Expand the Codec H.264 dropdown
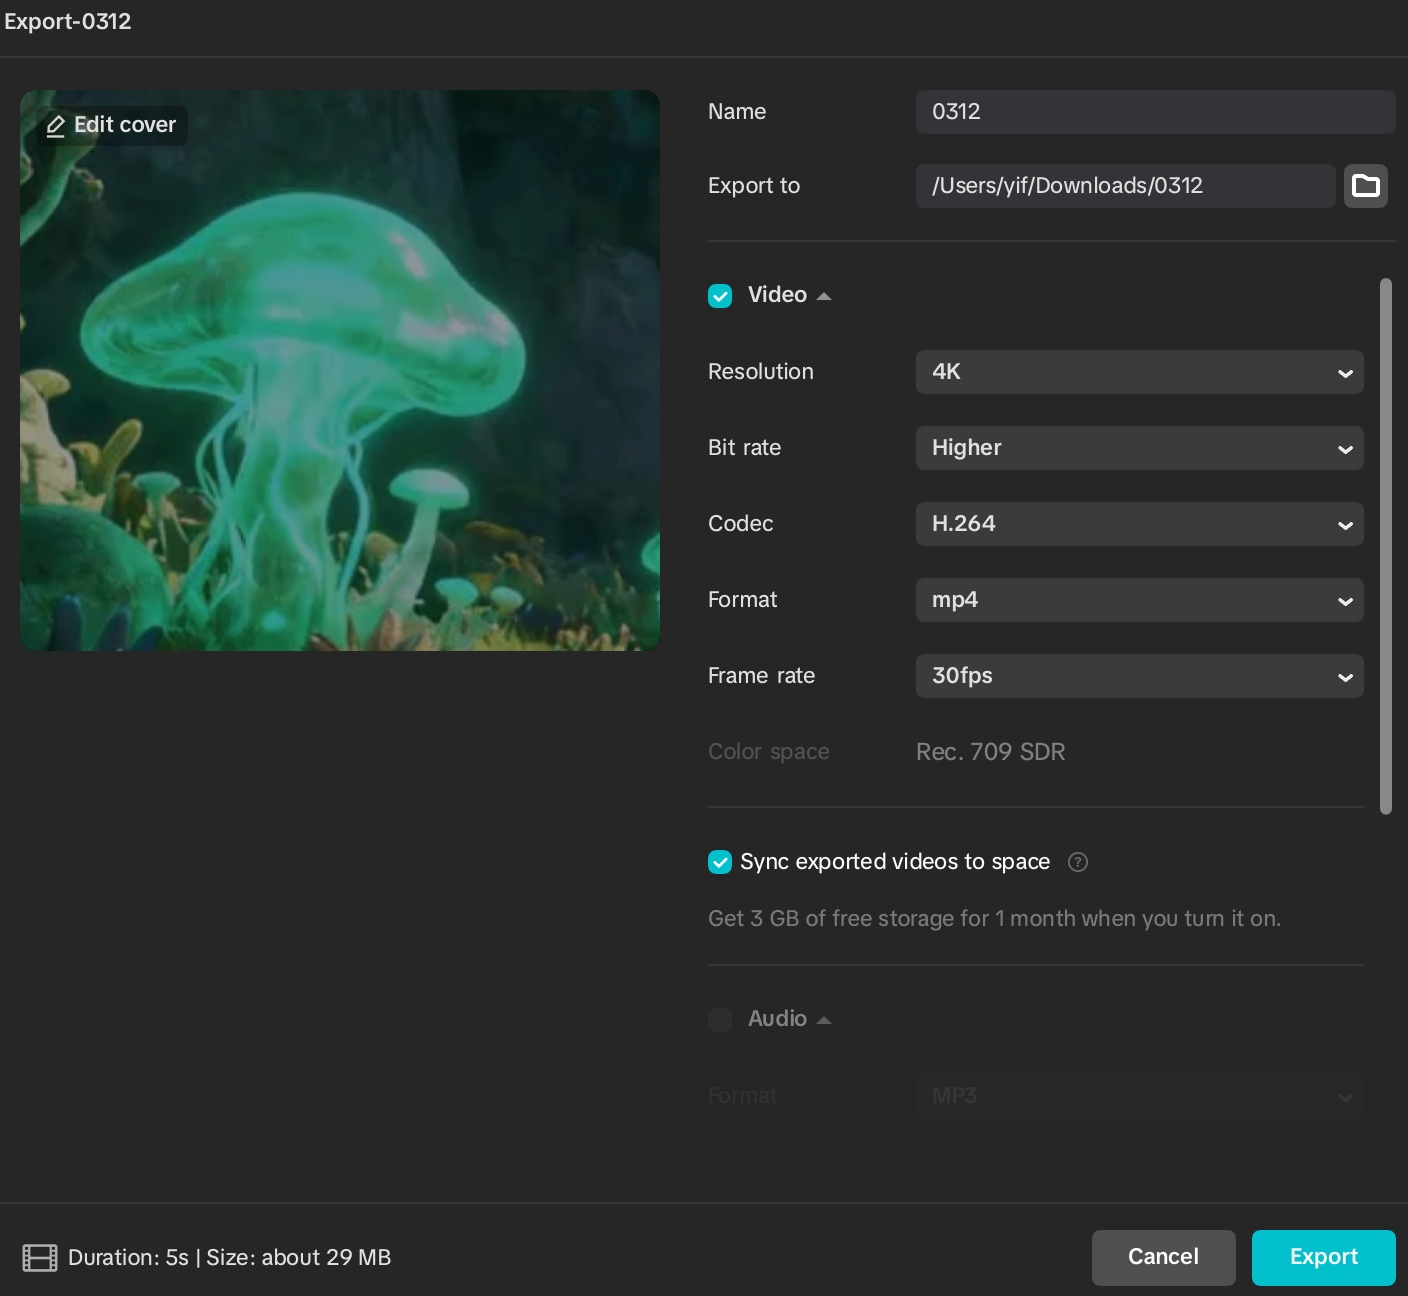This screenshot has height=1296, width=1408. (1139, 524)
